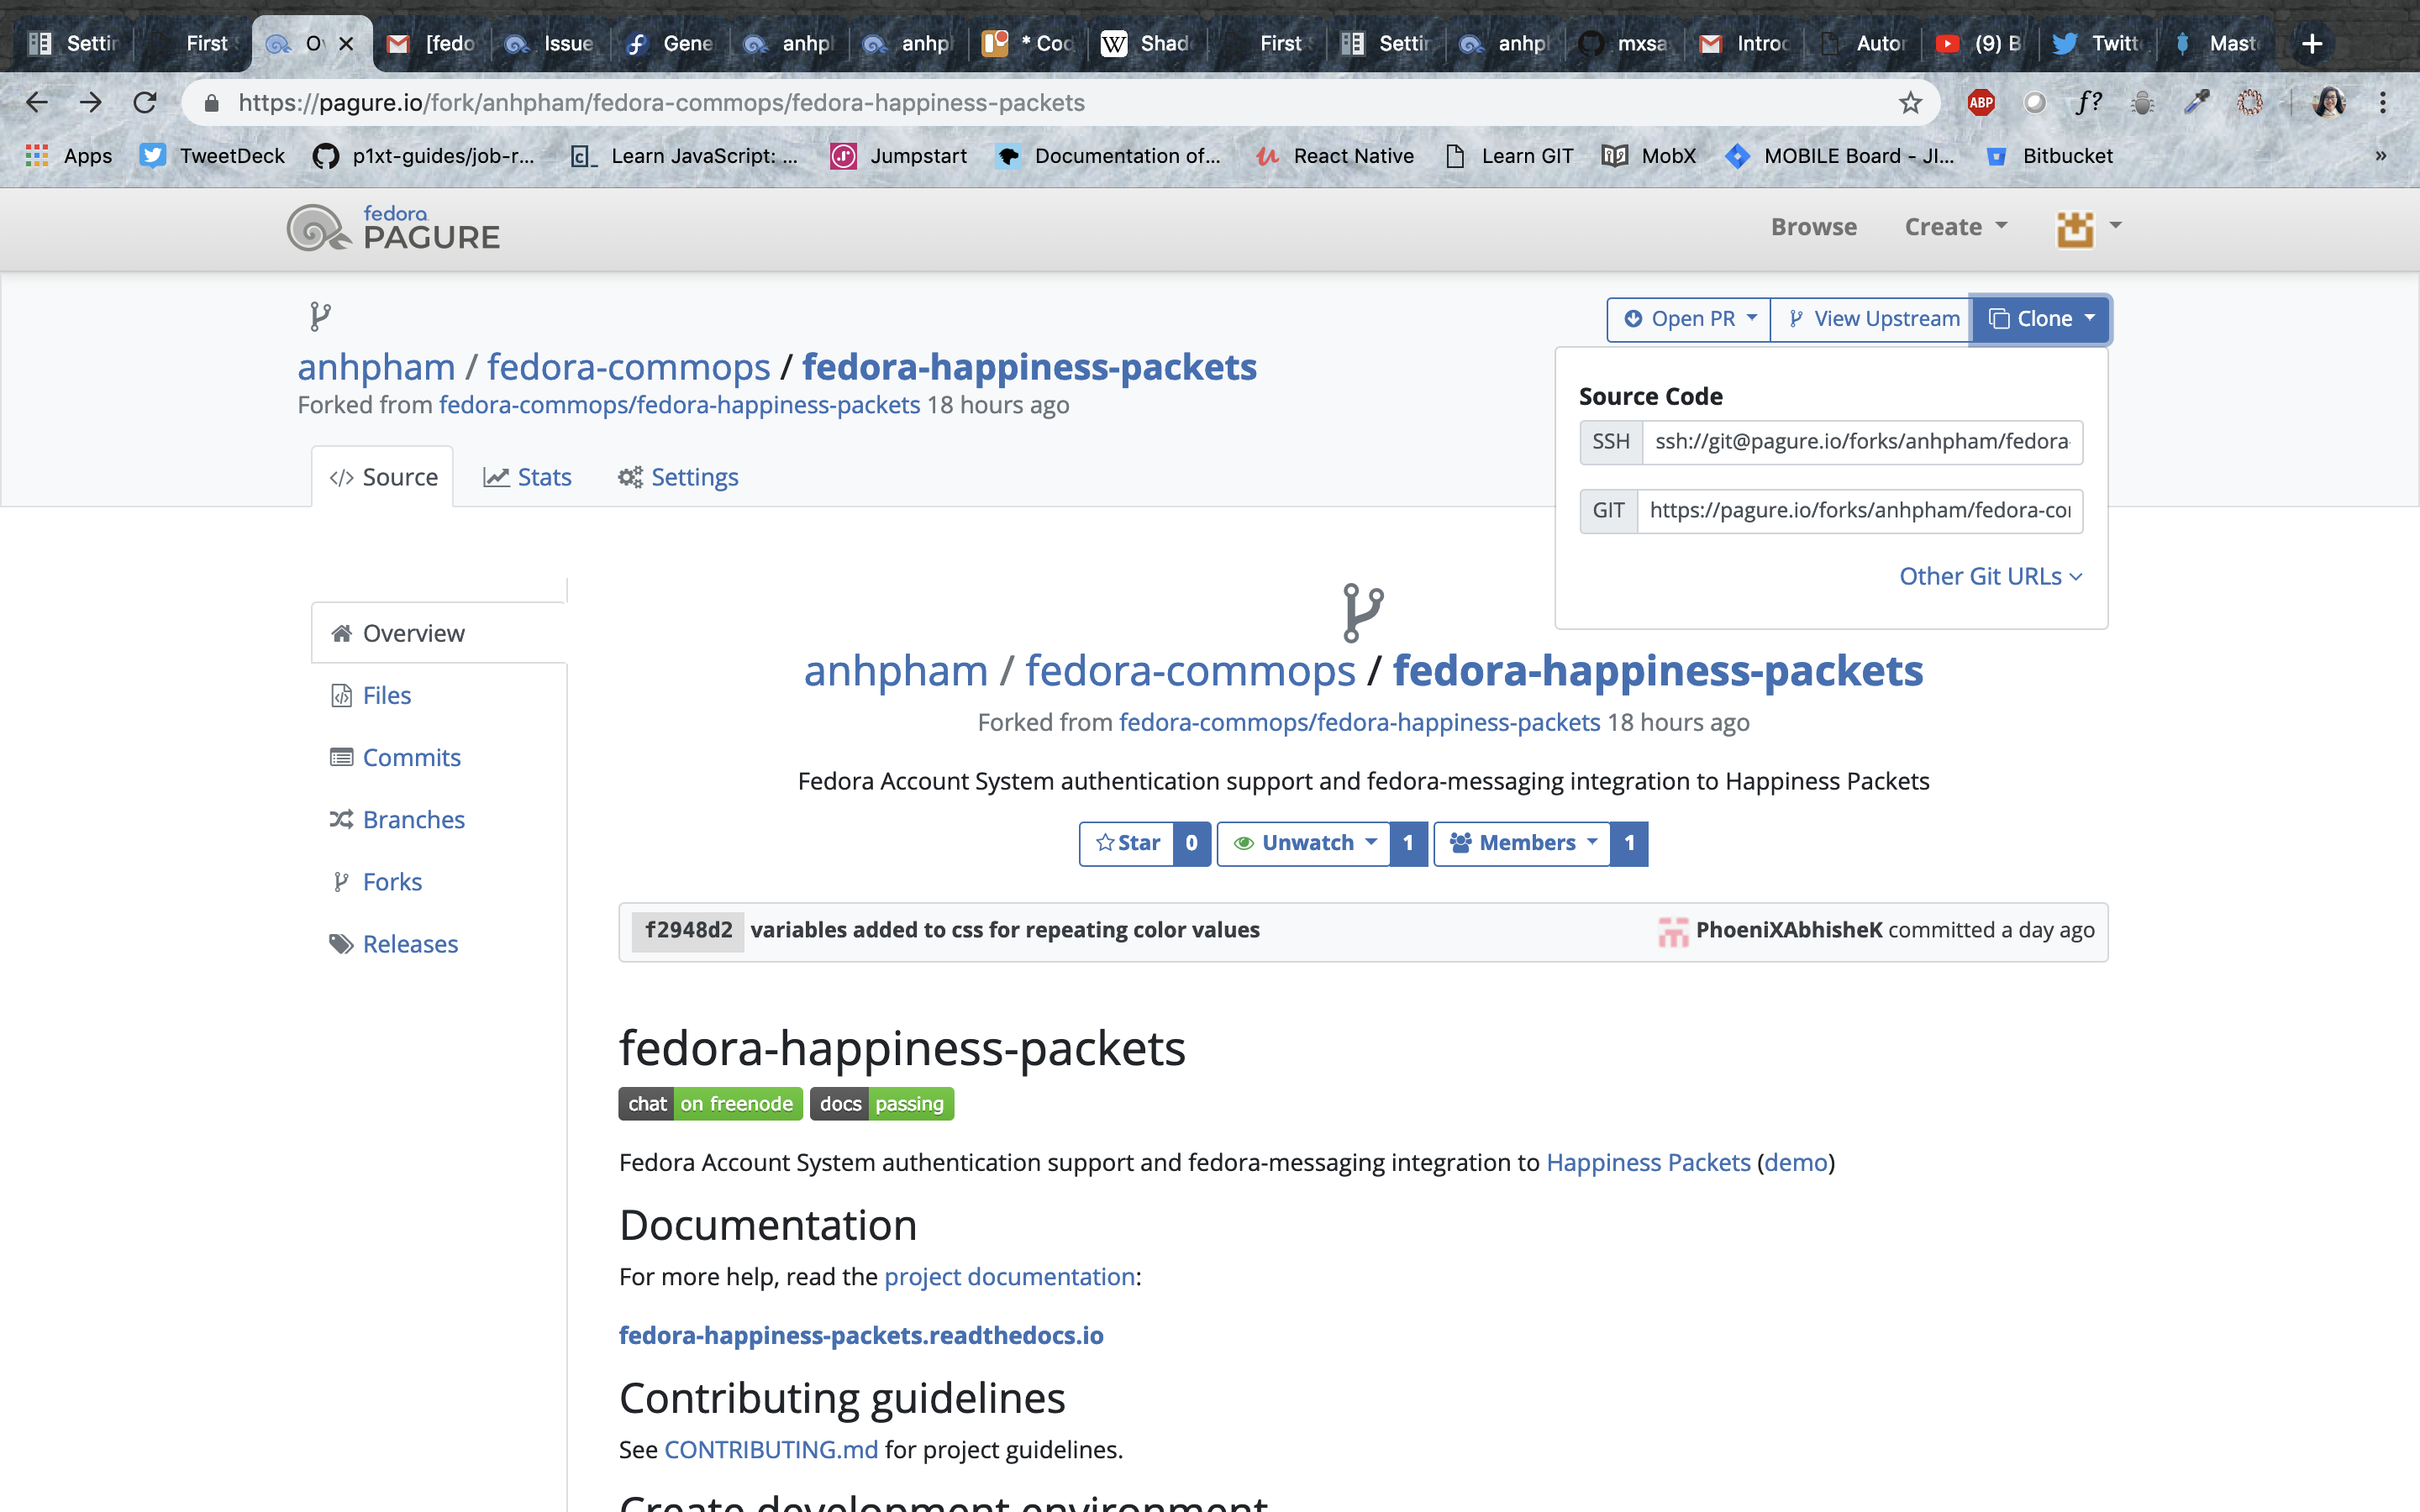Switch to the Twitter browser tab
The width and height of the screenshot is (2420, 1512).
coord(2096,43)
